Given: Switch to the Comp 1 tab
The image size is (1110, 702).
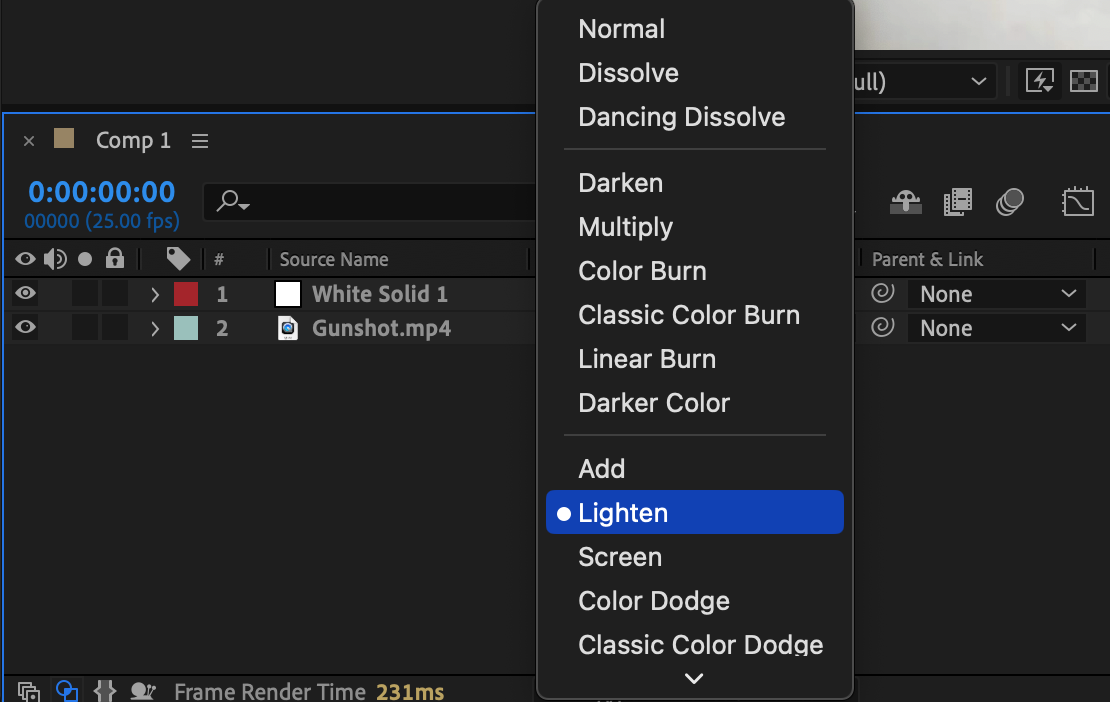Looking at the screenshot, I should pos(133,140).
